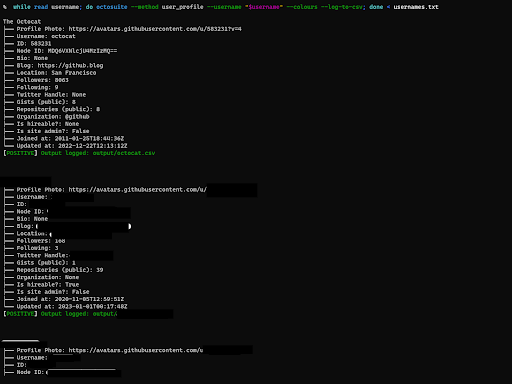Click the github.blog Blog link
512x384 pixels.
tap(70, 66)
